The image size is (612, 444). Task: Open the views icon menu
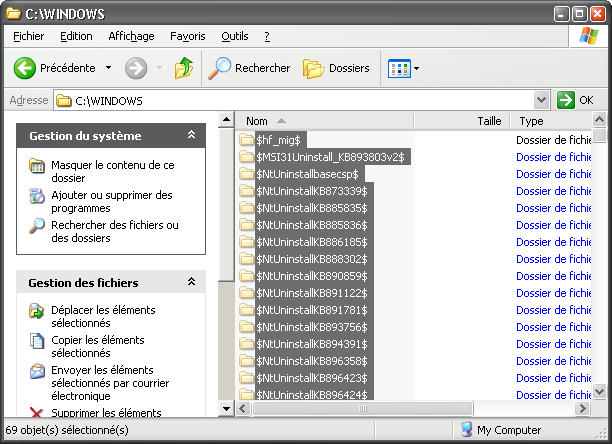(399, 68)
